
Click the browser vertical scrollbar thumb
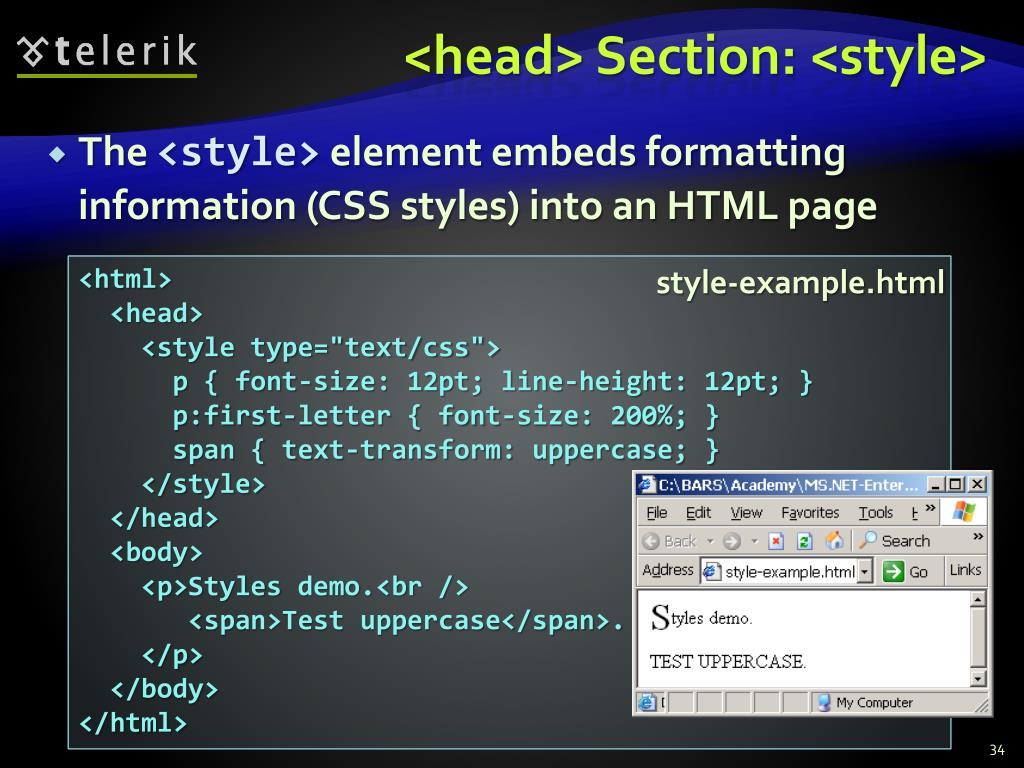click(x=978, y=639)
